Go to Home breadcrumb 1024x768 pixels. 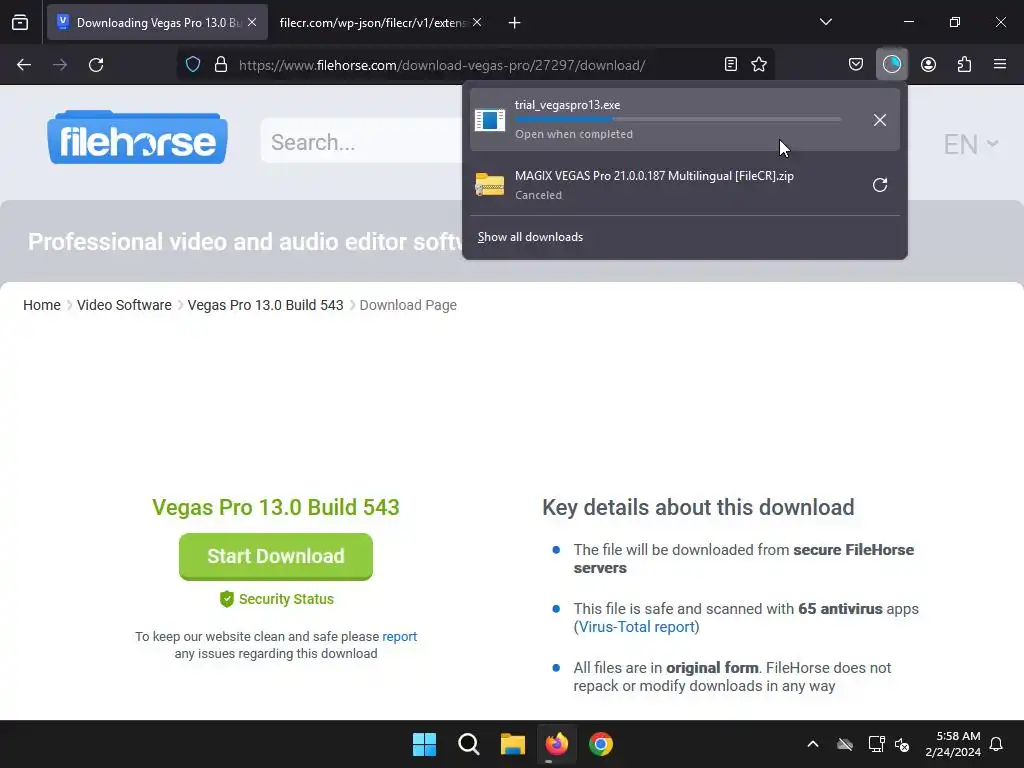[x=42, y=305]
